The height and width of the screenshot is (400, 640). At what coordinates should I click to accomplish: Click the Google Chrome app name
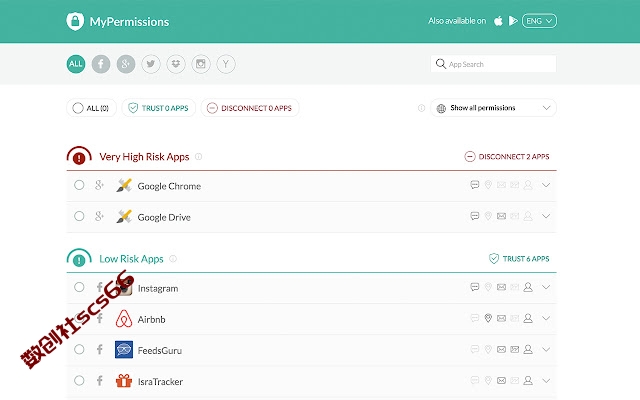(169, 186)
